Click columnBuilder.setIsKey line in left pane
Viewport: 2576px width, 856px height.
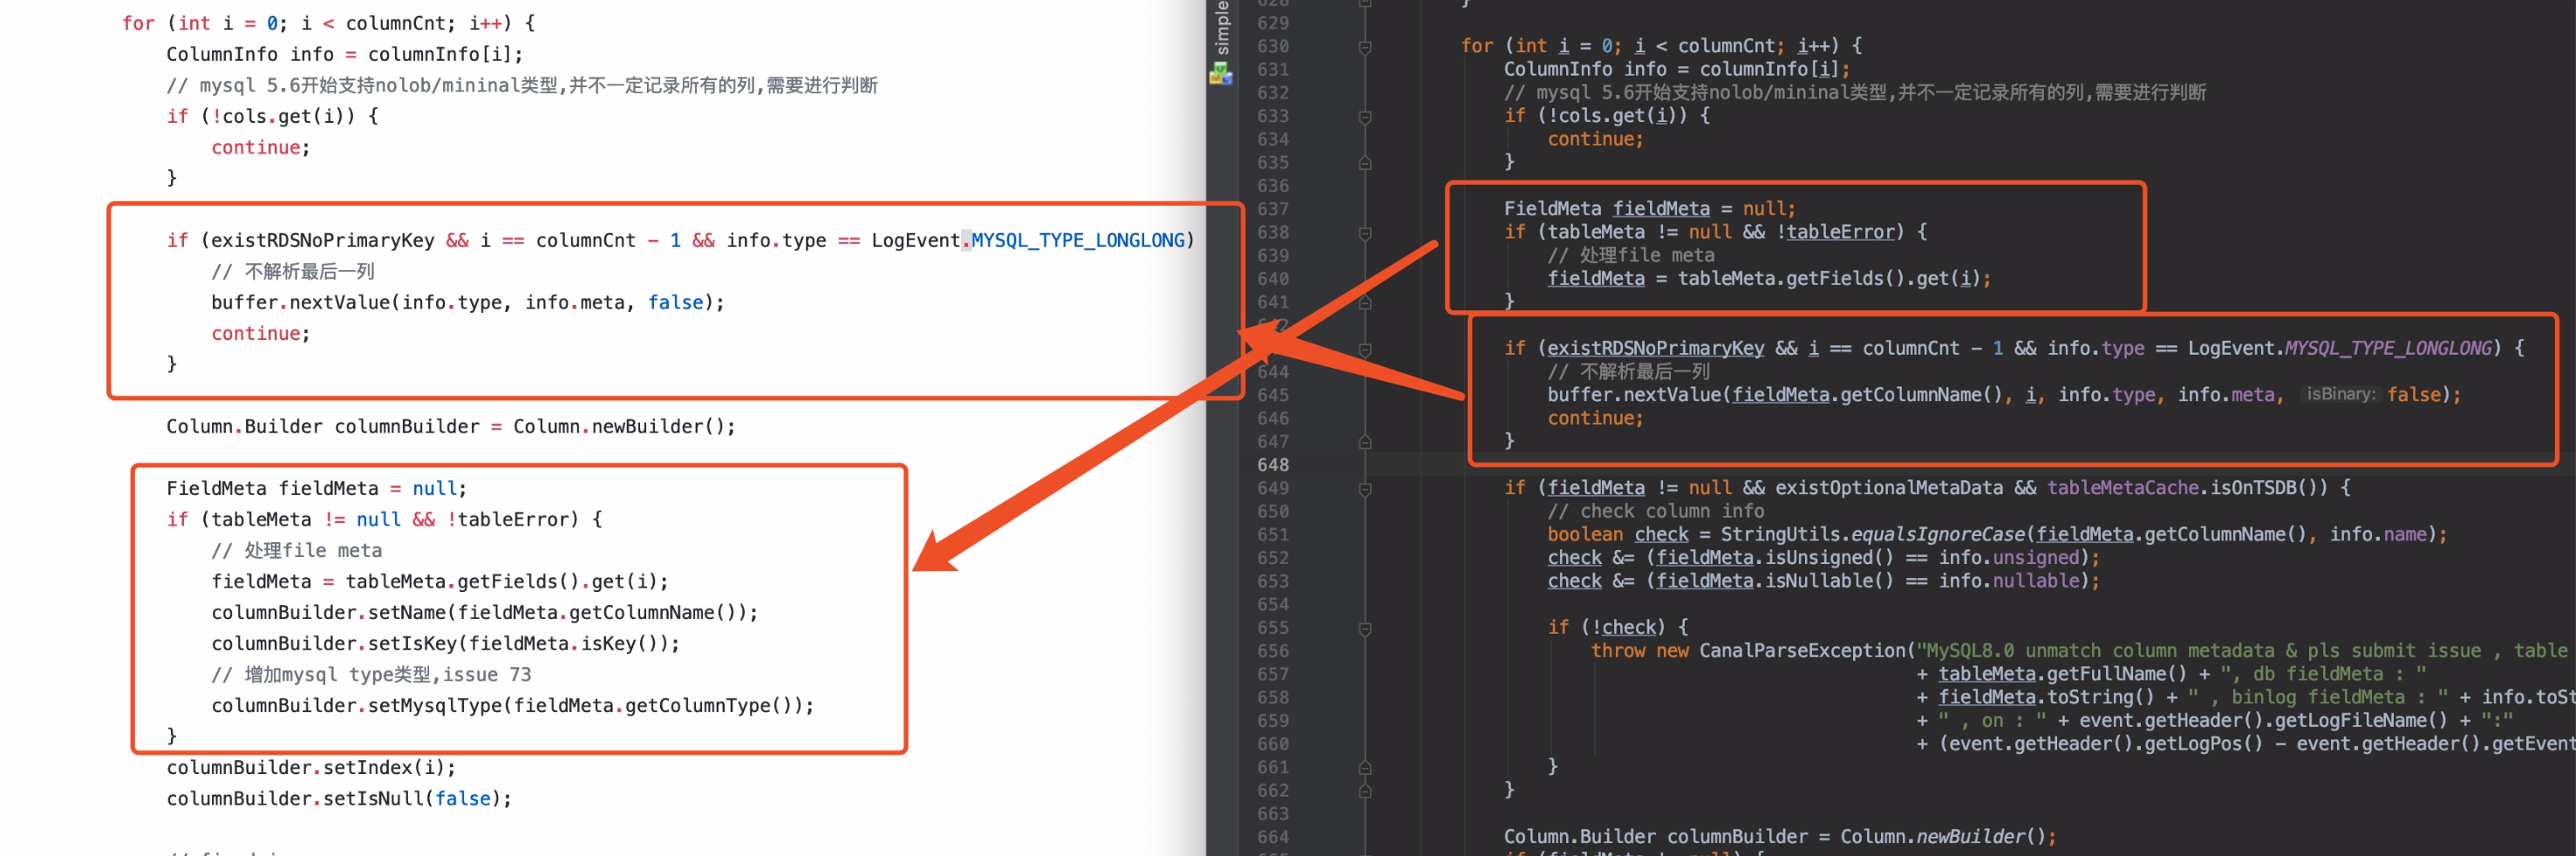(445, 644)
